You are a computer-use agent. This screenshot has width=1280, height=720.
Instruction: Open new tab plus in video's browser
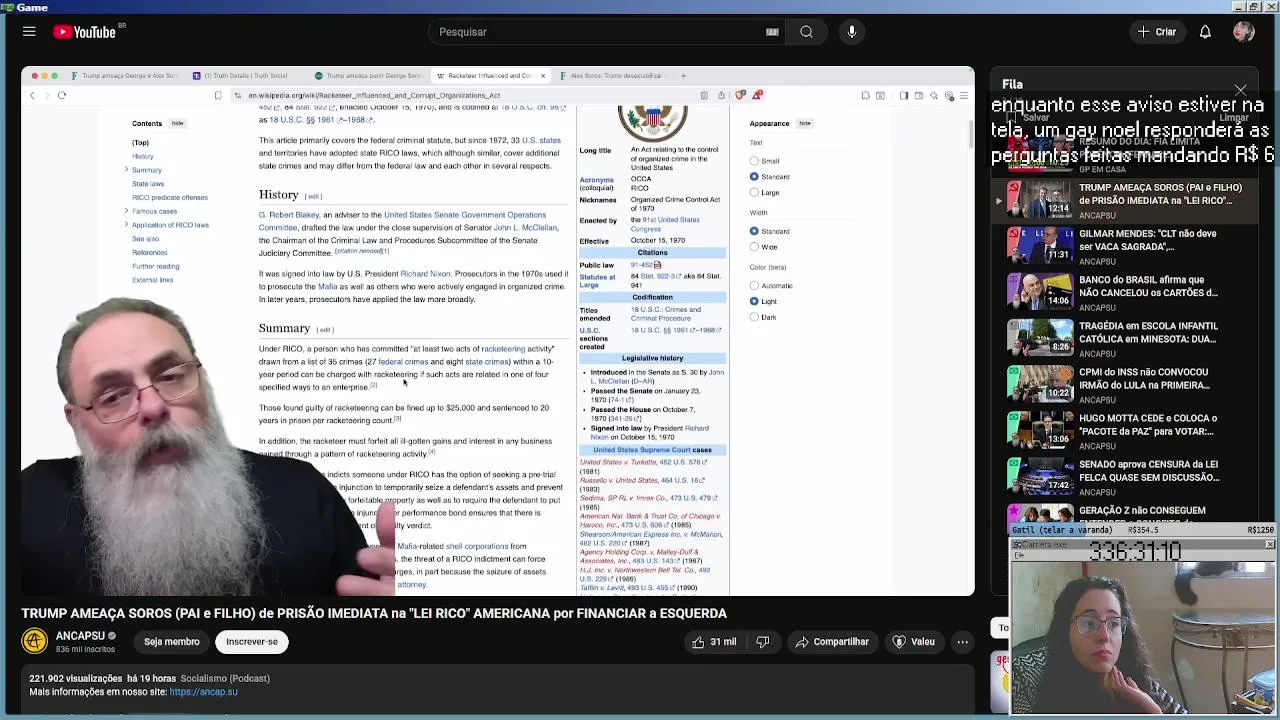tap(684, 76)
